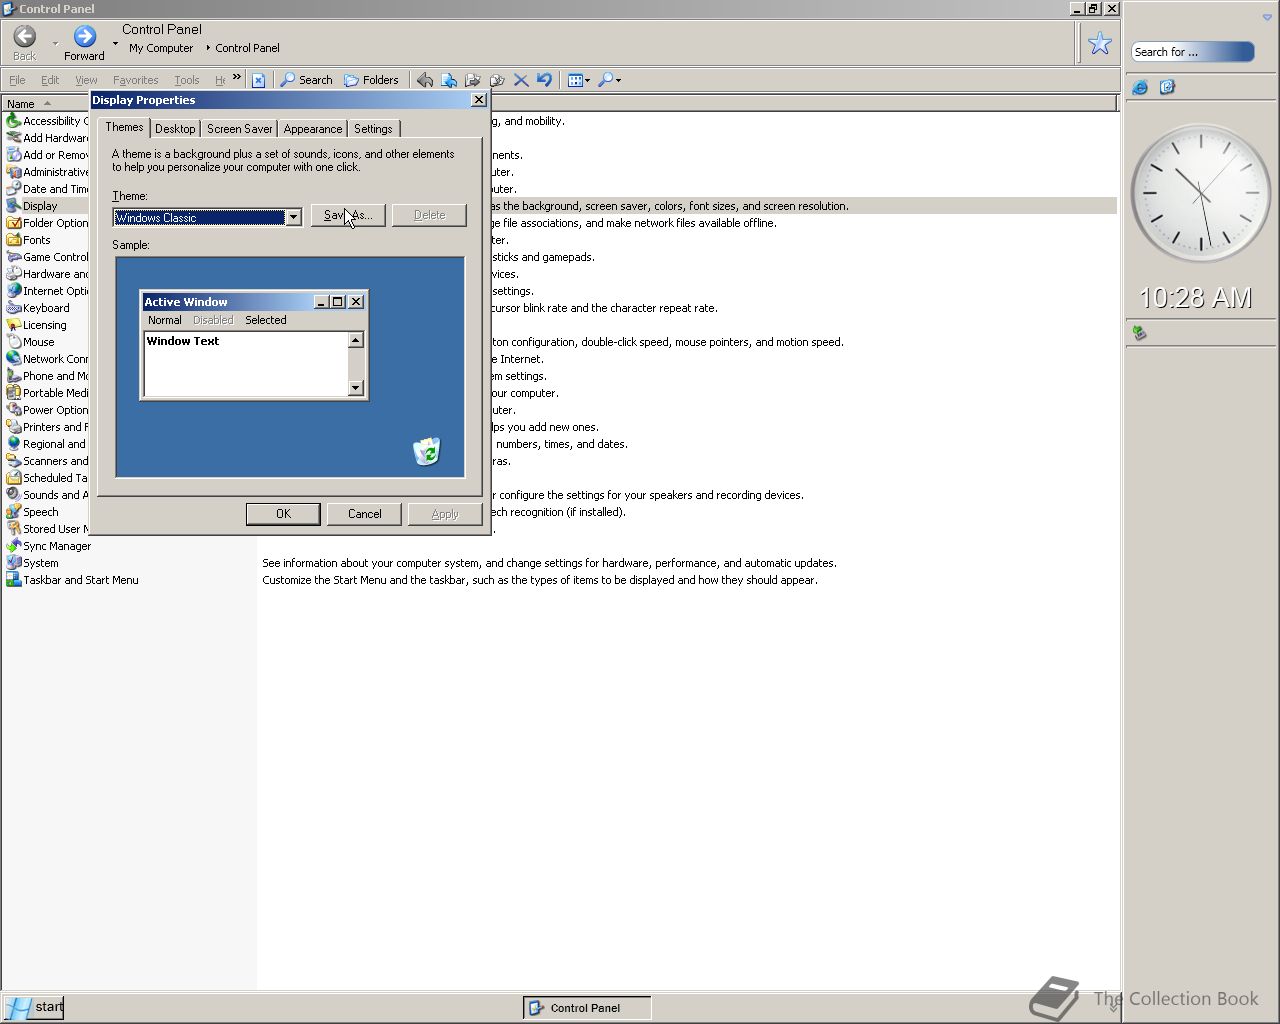Click the sample window scrollbar up arrow
This screenshot has width=1280, height=1024.
pyautogui.click(x=355, y=340)
